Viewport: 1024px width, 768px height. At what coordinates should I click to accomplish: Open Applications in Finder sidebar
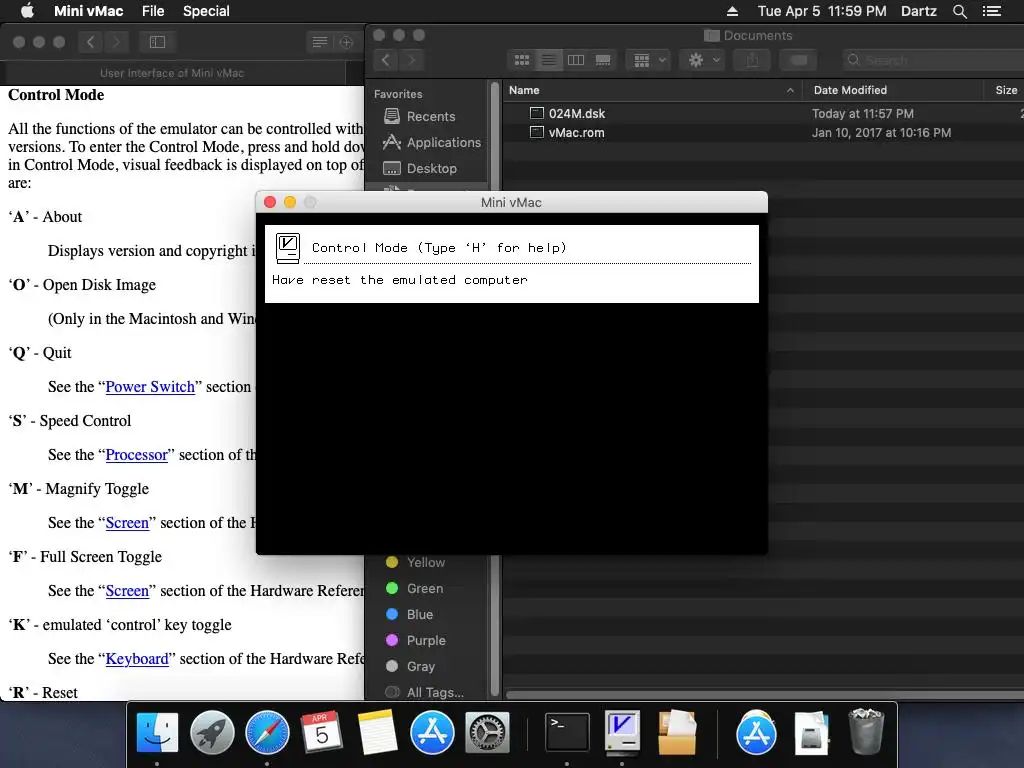[432, 142]
